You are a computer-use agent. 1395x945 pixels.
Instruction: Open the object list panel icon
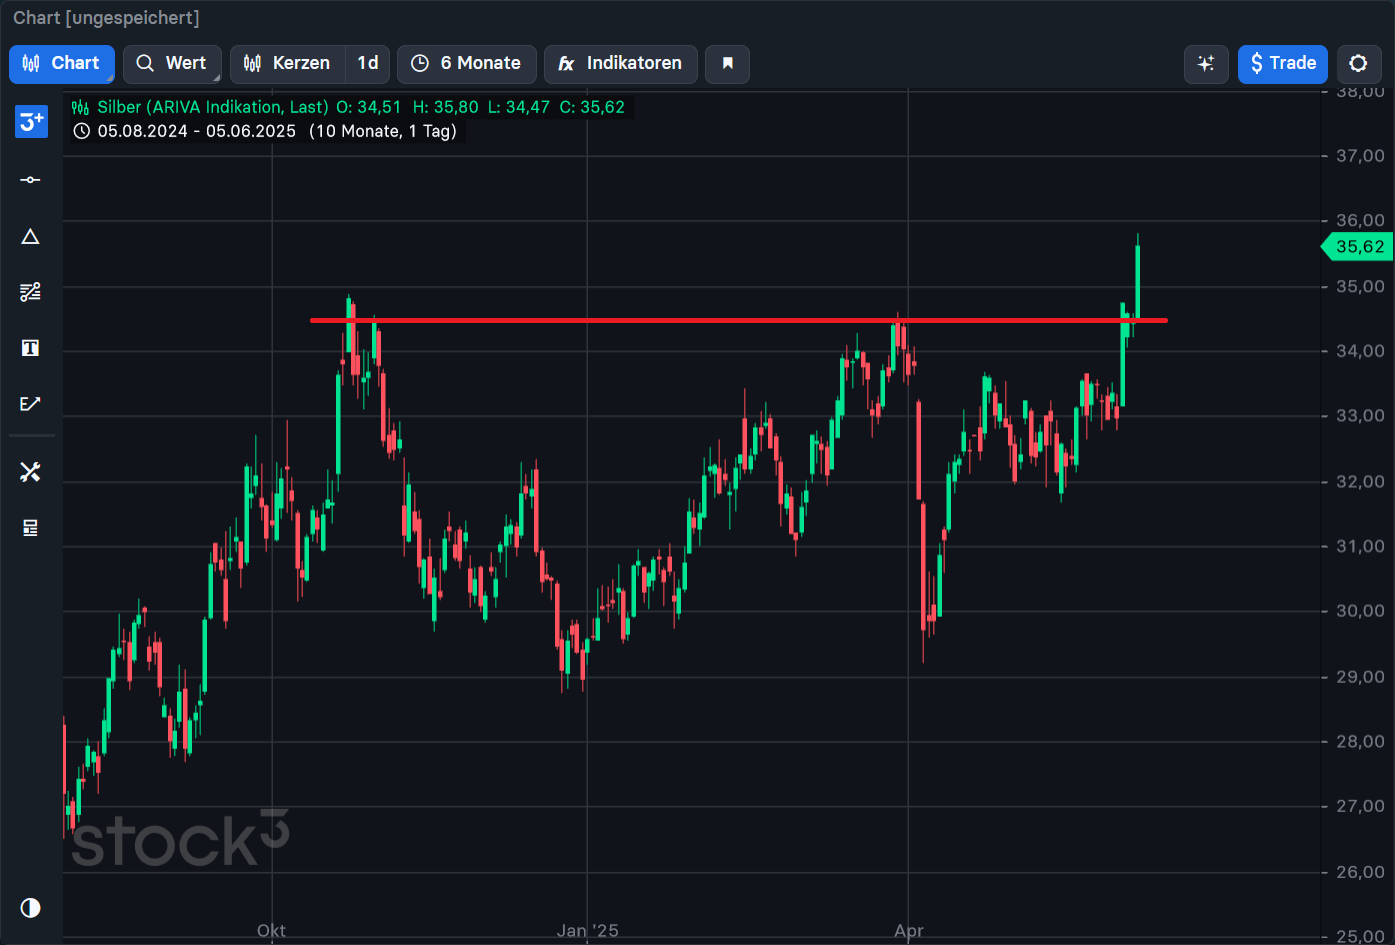[x=30, y=528]
